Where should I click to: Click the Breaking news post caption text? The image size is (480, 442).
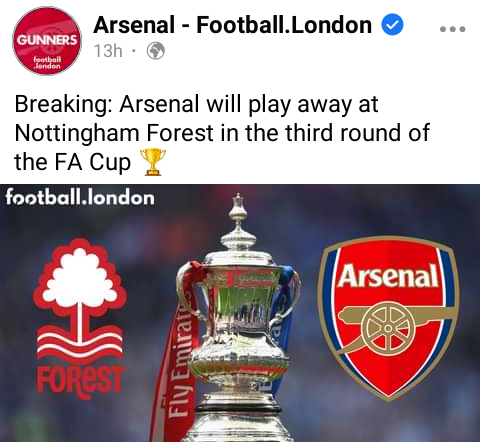(x=222, y=133)
